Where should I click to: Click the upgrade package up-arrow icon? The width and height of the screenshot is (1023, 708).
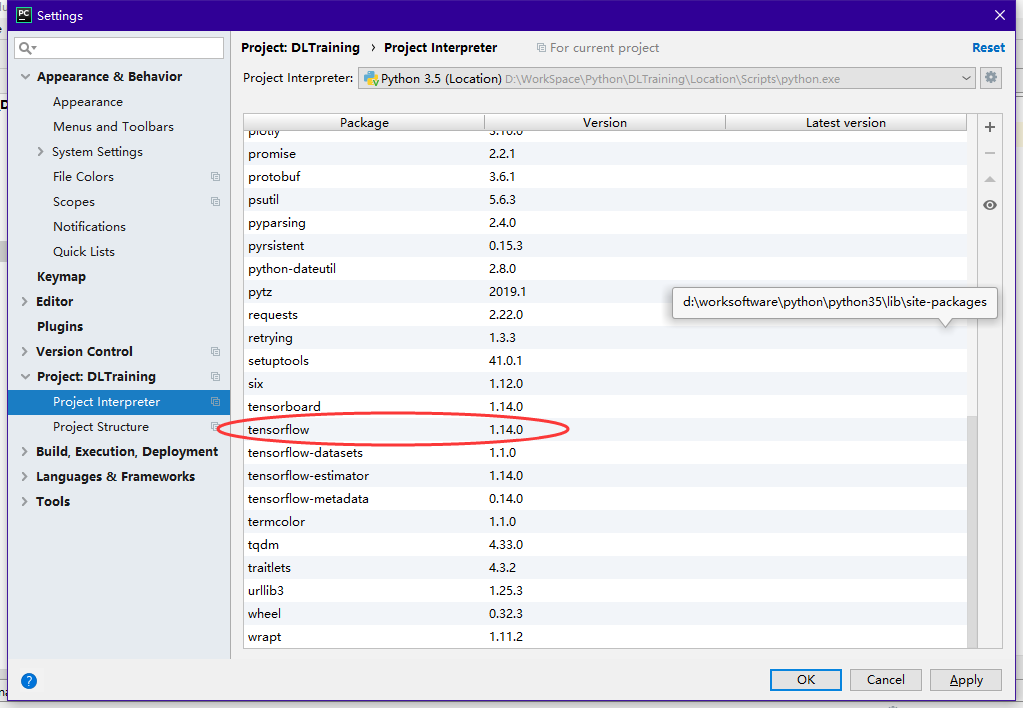pyautogui.click(x=990, y=179)
